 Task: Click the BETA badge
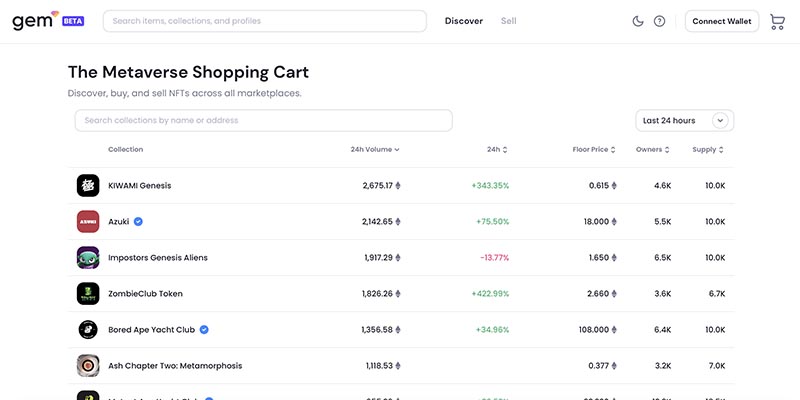pyautogui.click(x=73, y=21)
